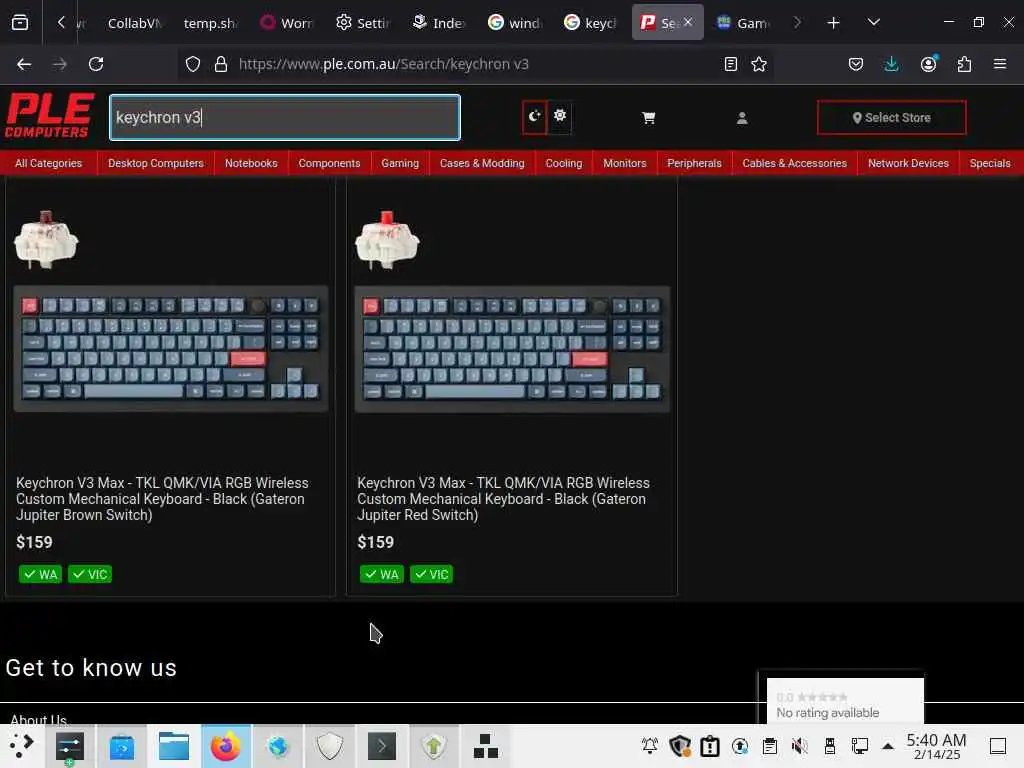The image size is (1024, 768).
Task: Open a new browser tab
Action: coord(833,23)
